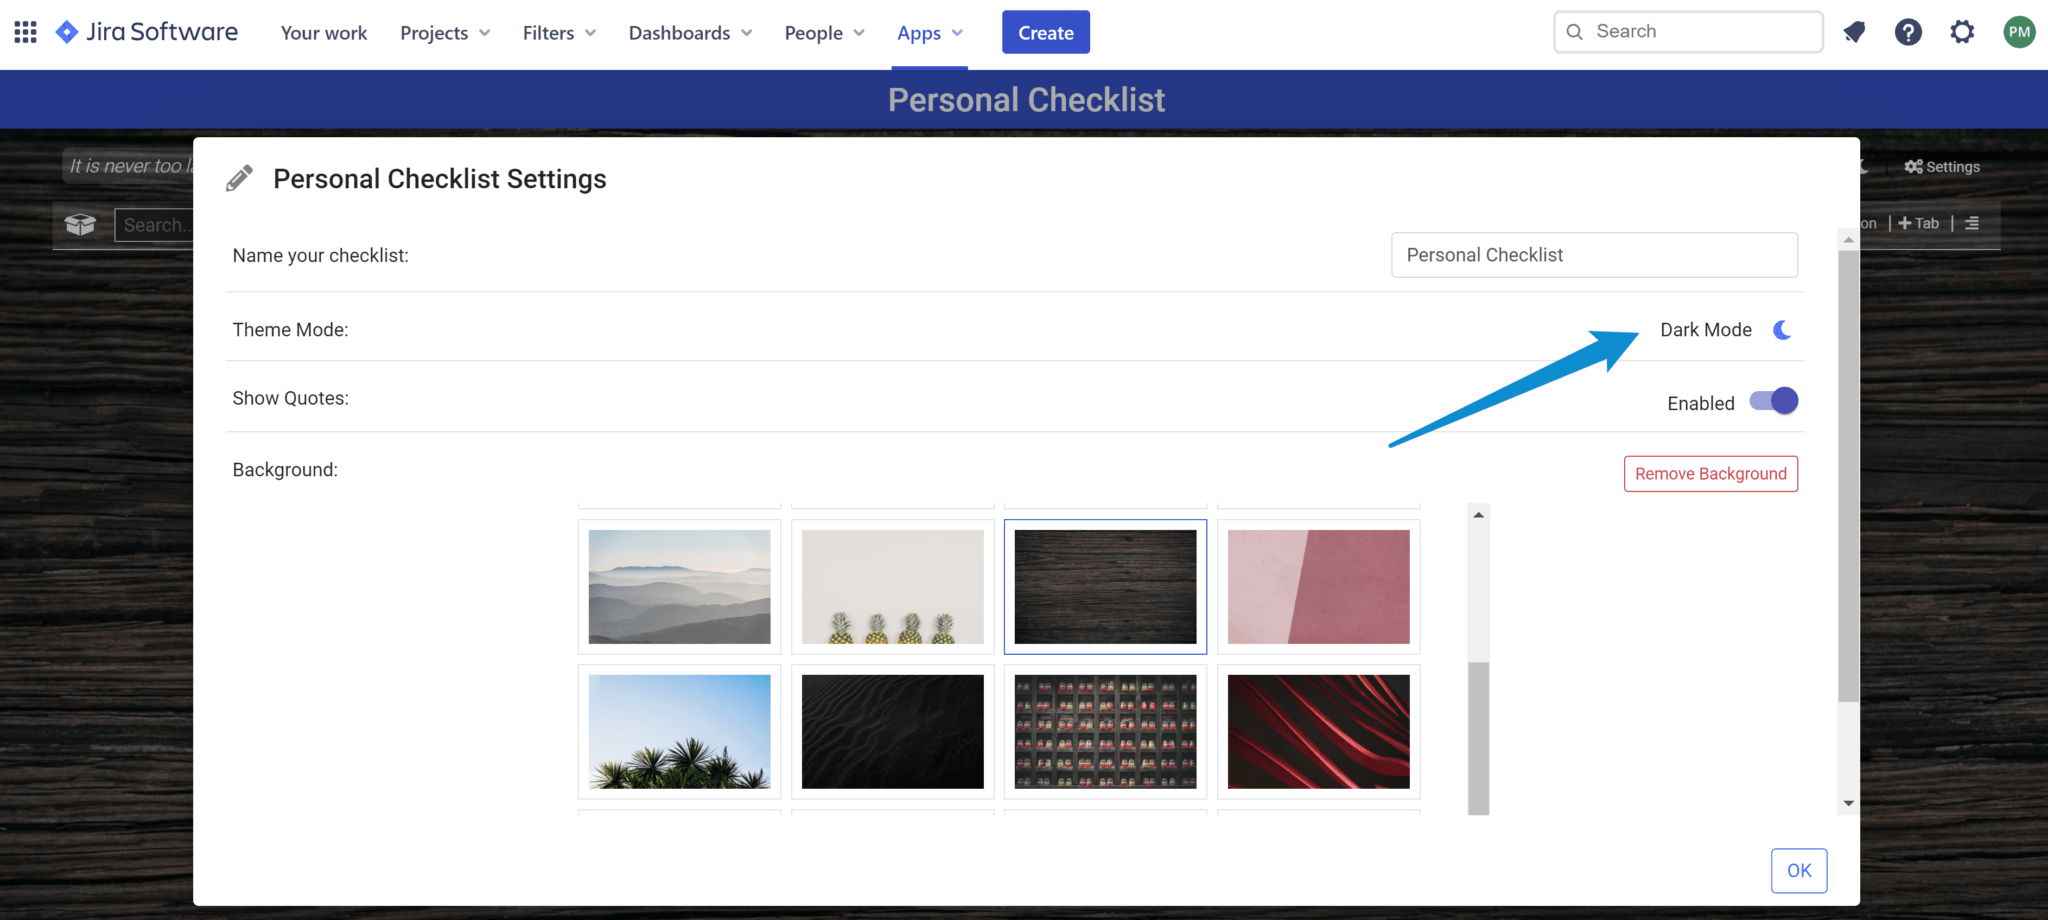Click the checklist name input field
Screen dimensions: 2048x920
(x=1594, y=255)
